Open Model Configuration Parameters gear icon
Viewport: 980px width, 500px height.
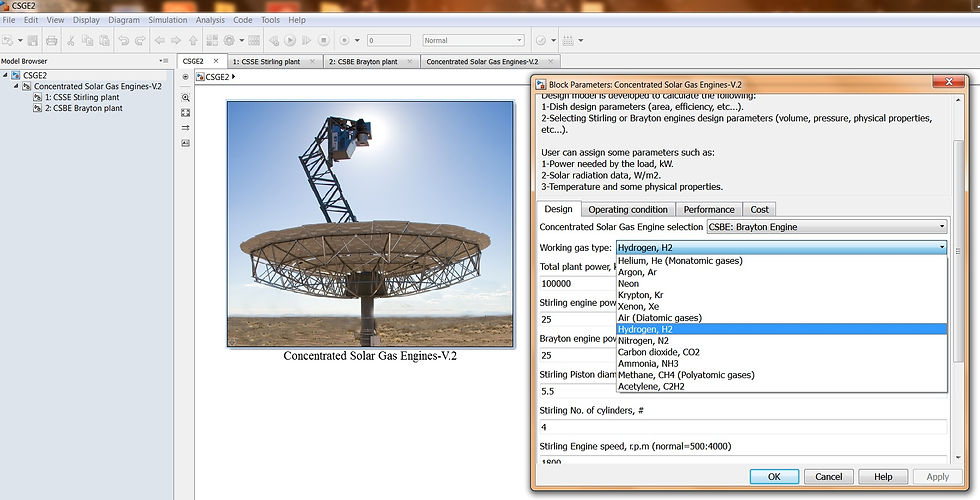coord(229,41)
